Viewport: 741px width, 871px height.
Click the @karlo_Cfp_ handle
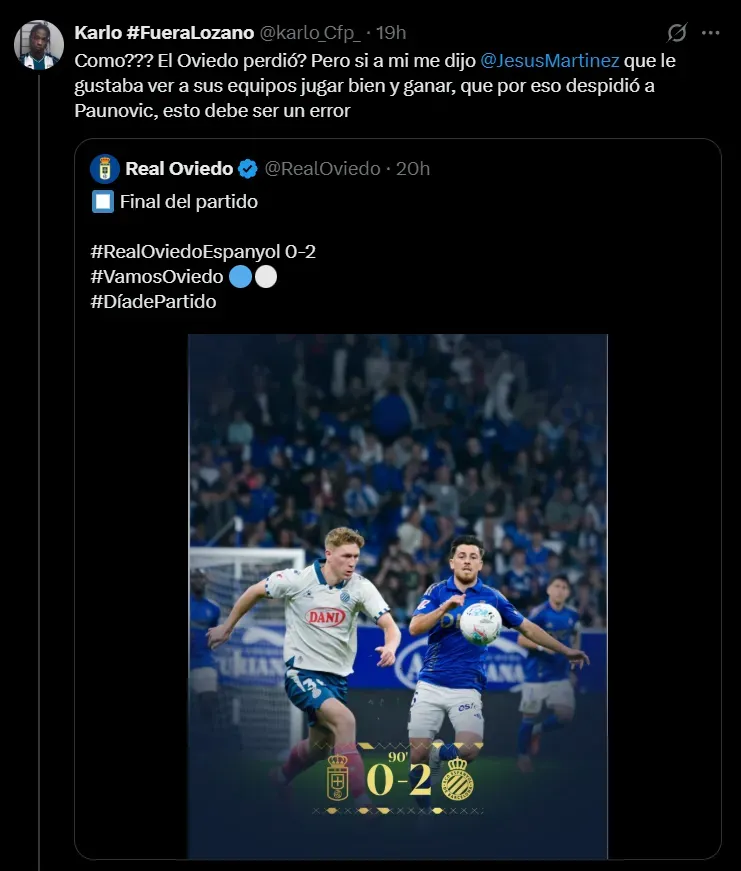click(x=310, y=33)
